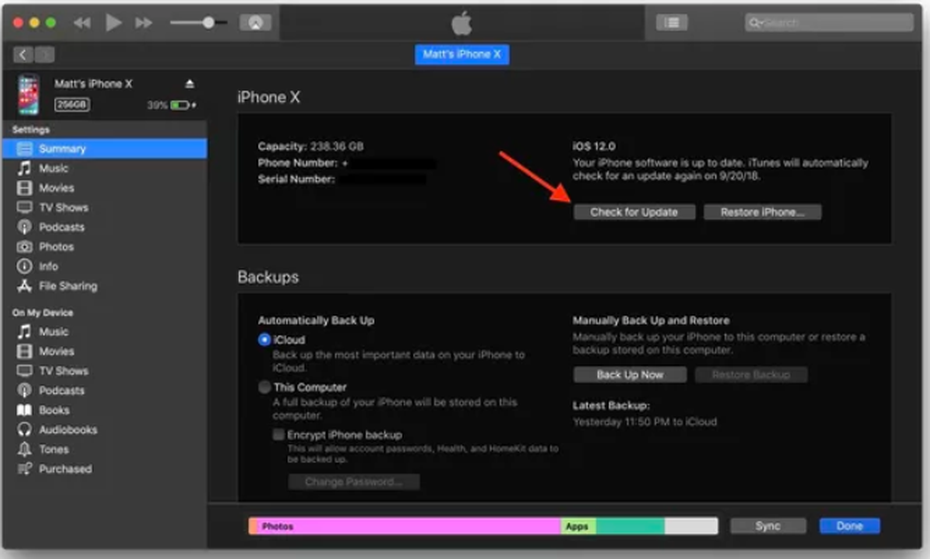Click Capacity 238.36 GB text
Screen dimensions: 930x559
pos(311,146)
